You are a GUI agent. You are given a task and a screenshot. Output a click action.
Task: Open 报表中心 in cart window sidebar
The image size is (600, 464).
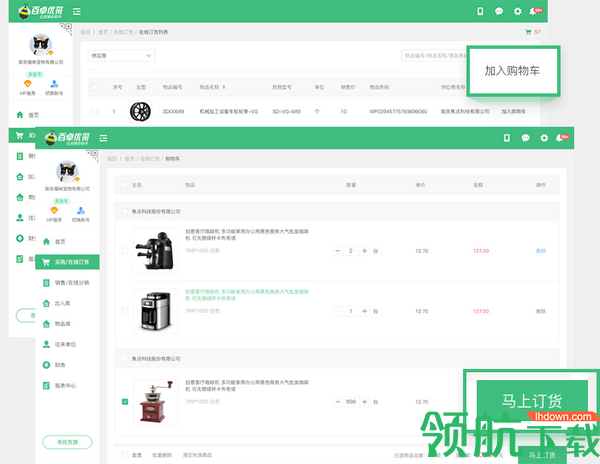click(x=59, y=386)
